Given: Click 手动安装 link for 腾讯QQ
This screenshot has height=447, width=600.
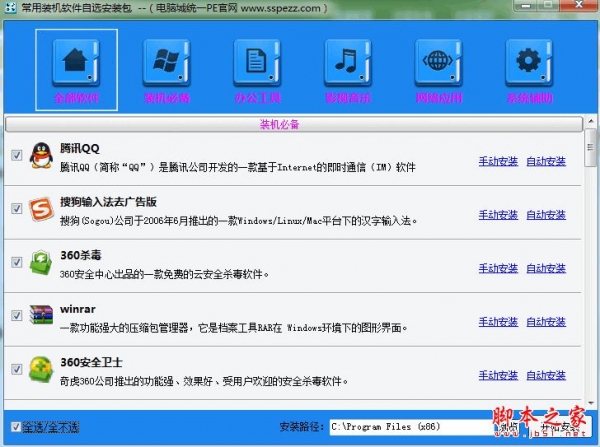Looking at the screenshot, I should pyautogui.click(x=498, y=162).
